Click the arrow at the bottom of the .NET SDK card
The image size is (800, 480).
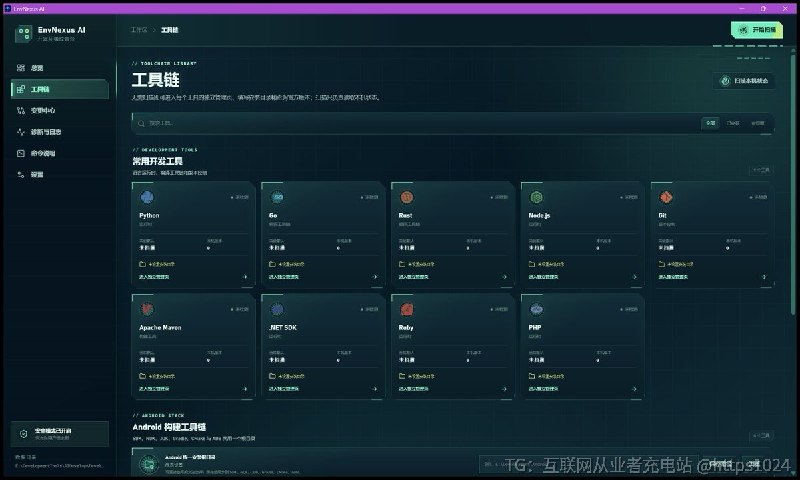(374, 389)
